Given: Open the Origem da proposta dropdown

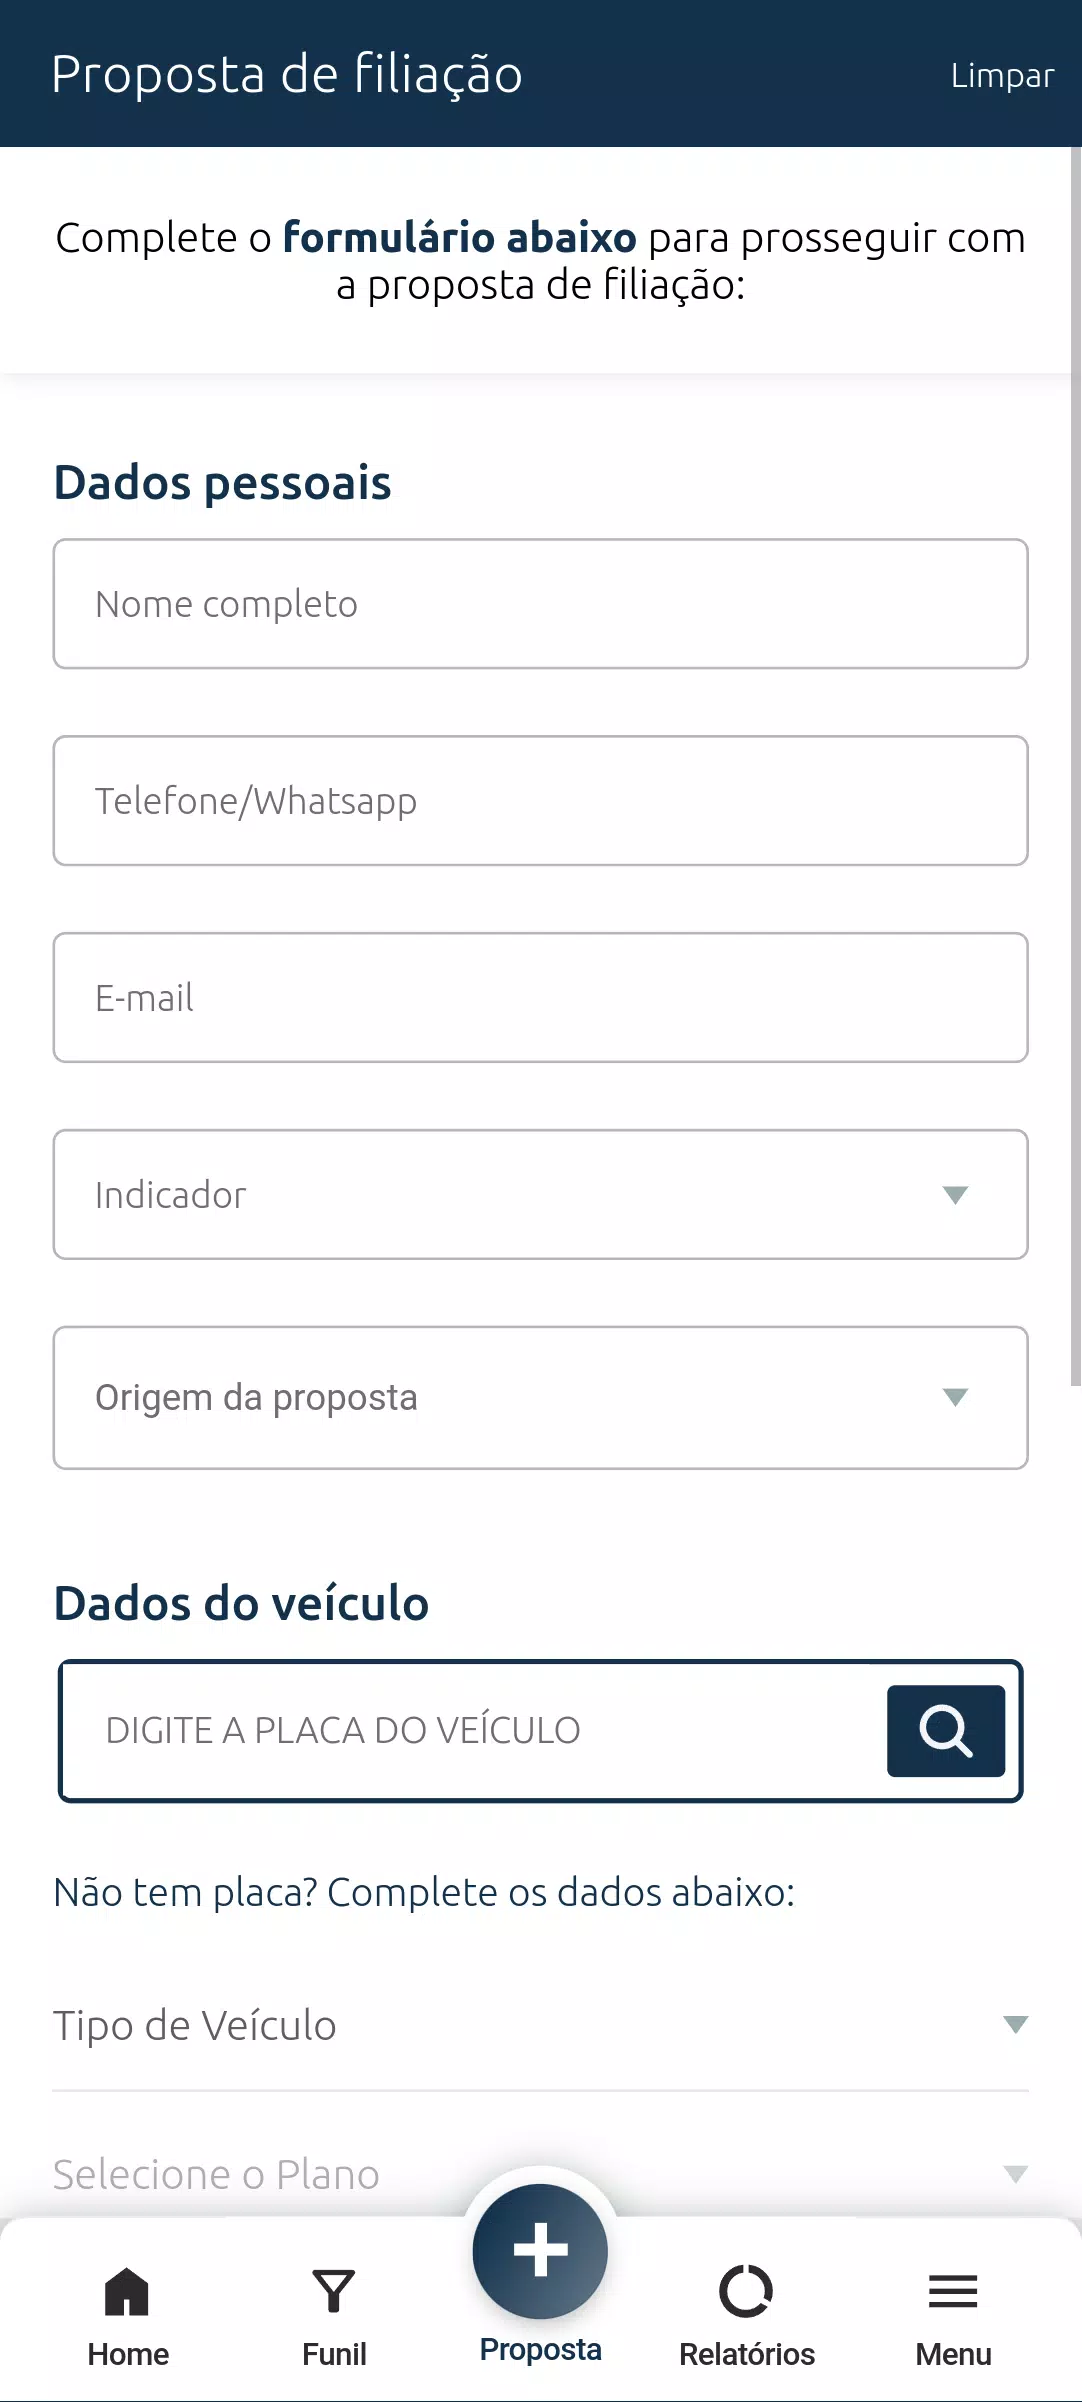Looking at the screenshot, I should coord(540,1397).
